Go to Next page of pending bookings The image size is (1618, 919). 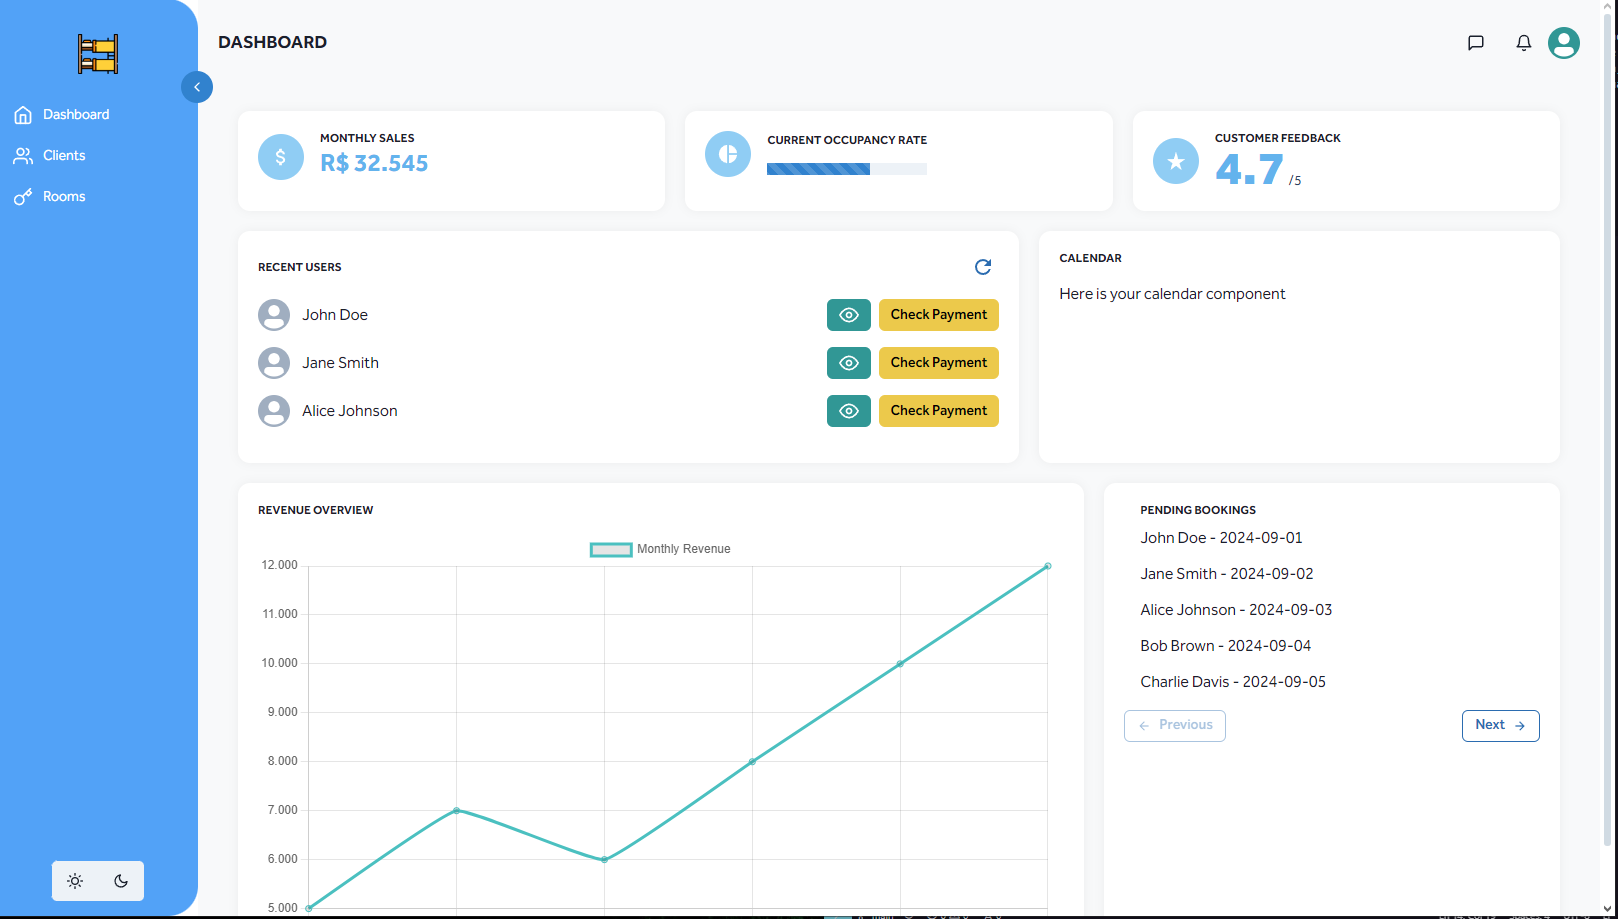(x=1500, y=726)
